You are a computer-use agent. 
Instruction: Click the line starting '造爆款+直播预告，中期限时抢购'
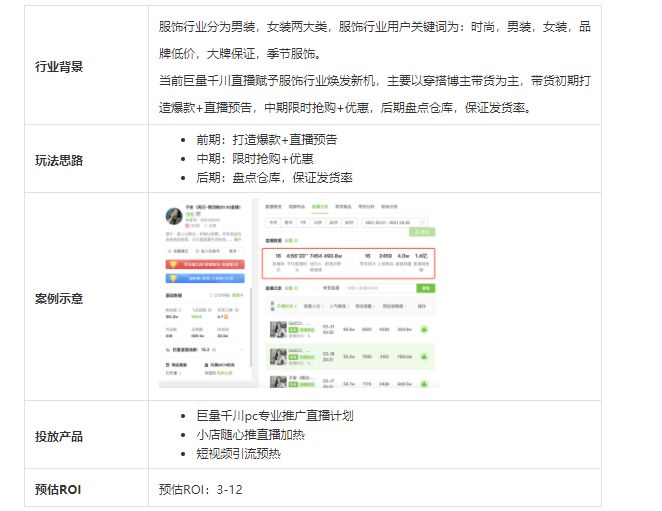coord(345,108)
